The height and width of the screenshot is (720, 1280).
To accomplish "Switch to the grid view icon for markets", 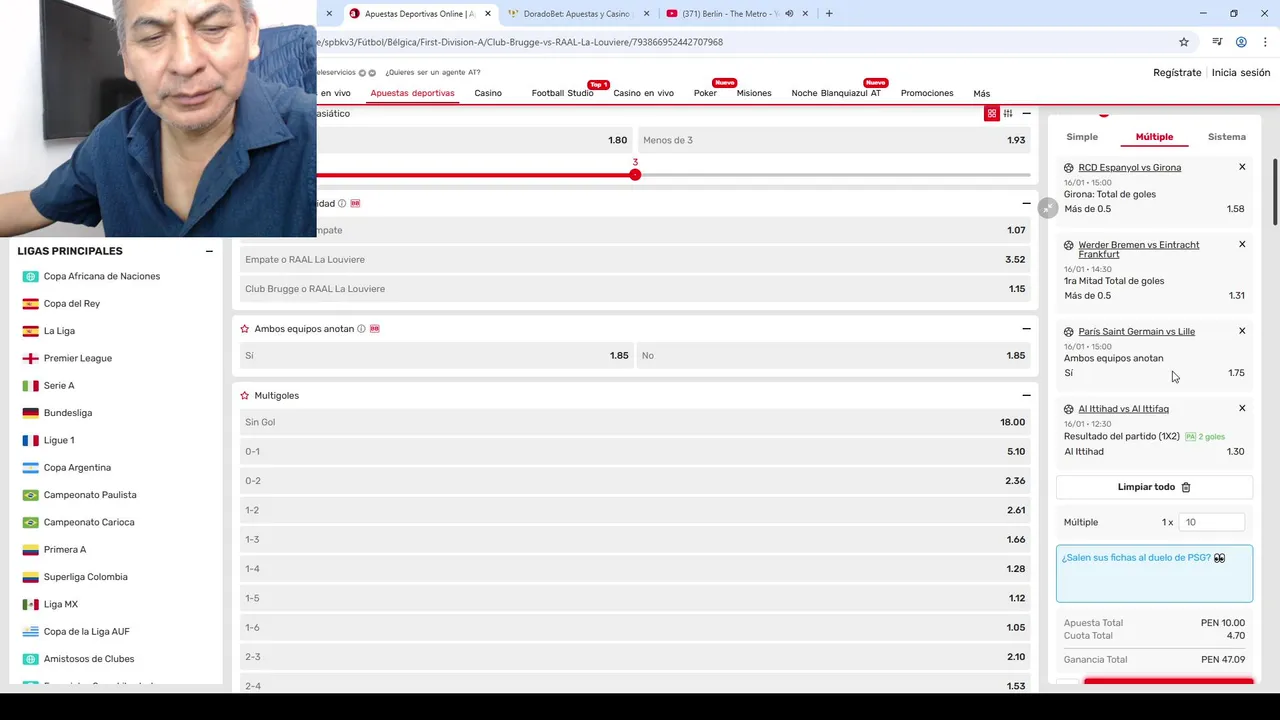I will tap(992, 113).
